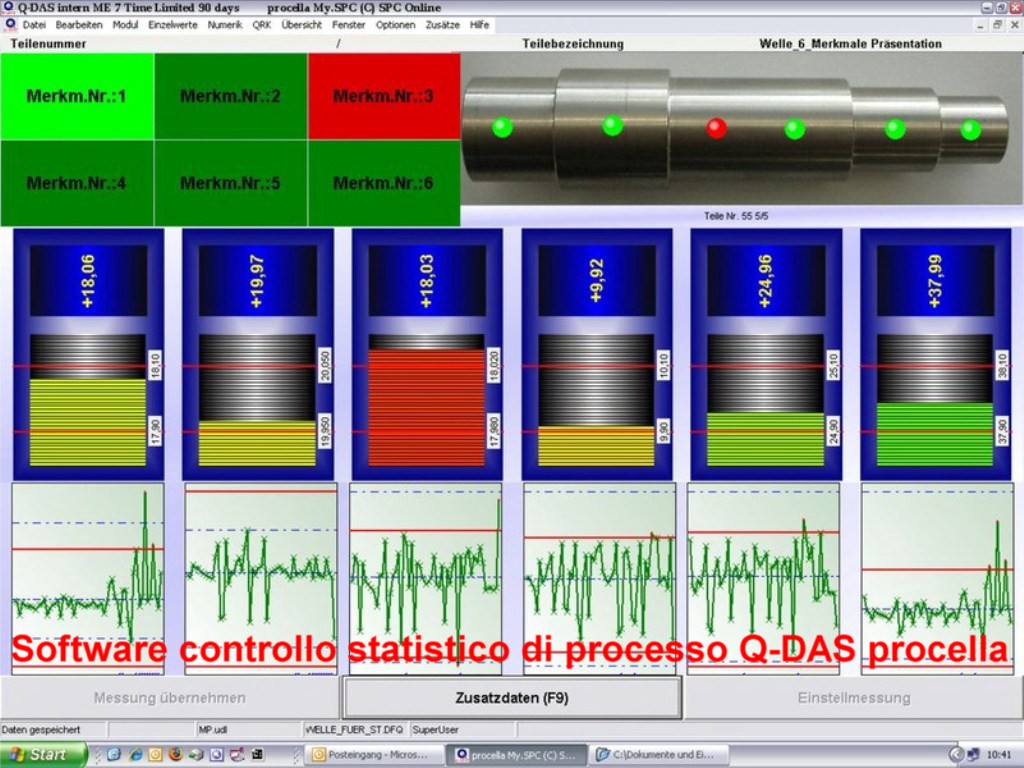This screenshot has width=1024, height=768.
Task: Switch to C:\Dokumente und Ei... taskbar window
Action: point(660,755)
